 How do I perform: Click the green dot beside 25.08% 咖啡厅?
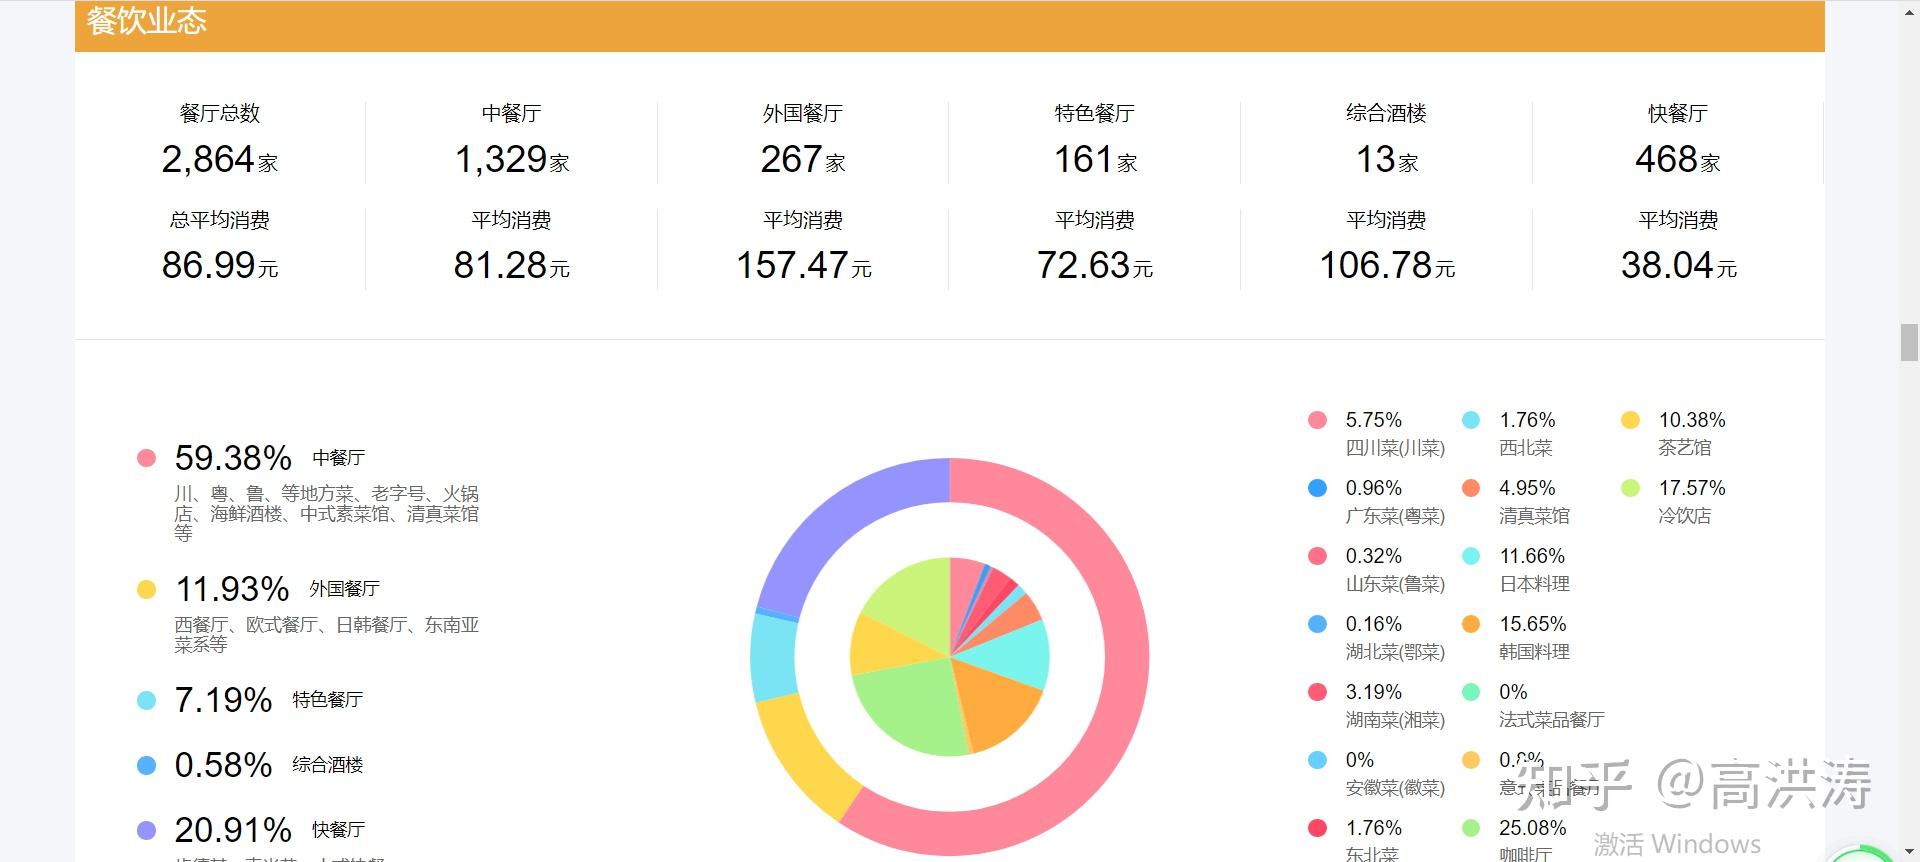pyautogui.click(x=1471, y=828)
